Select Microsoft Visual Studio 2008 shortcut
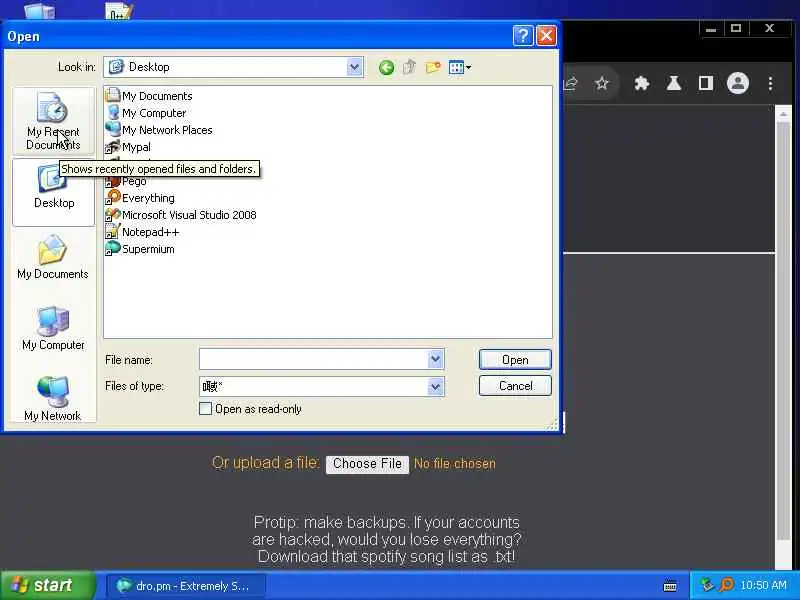This screenshot has height=600, width=800. tap(181, 215)
